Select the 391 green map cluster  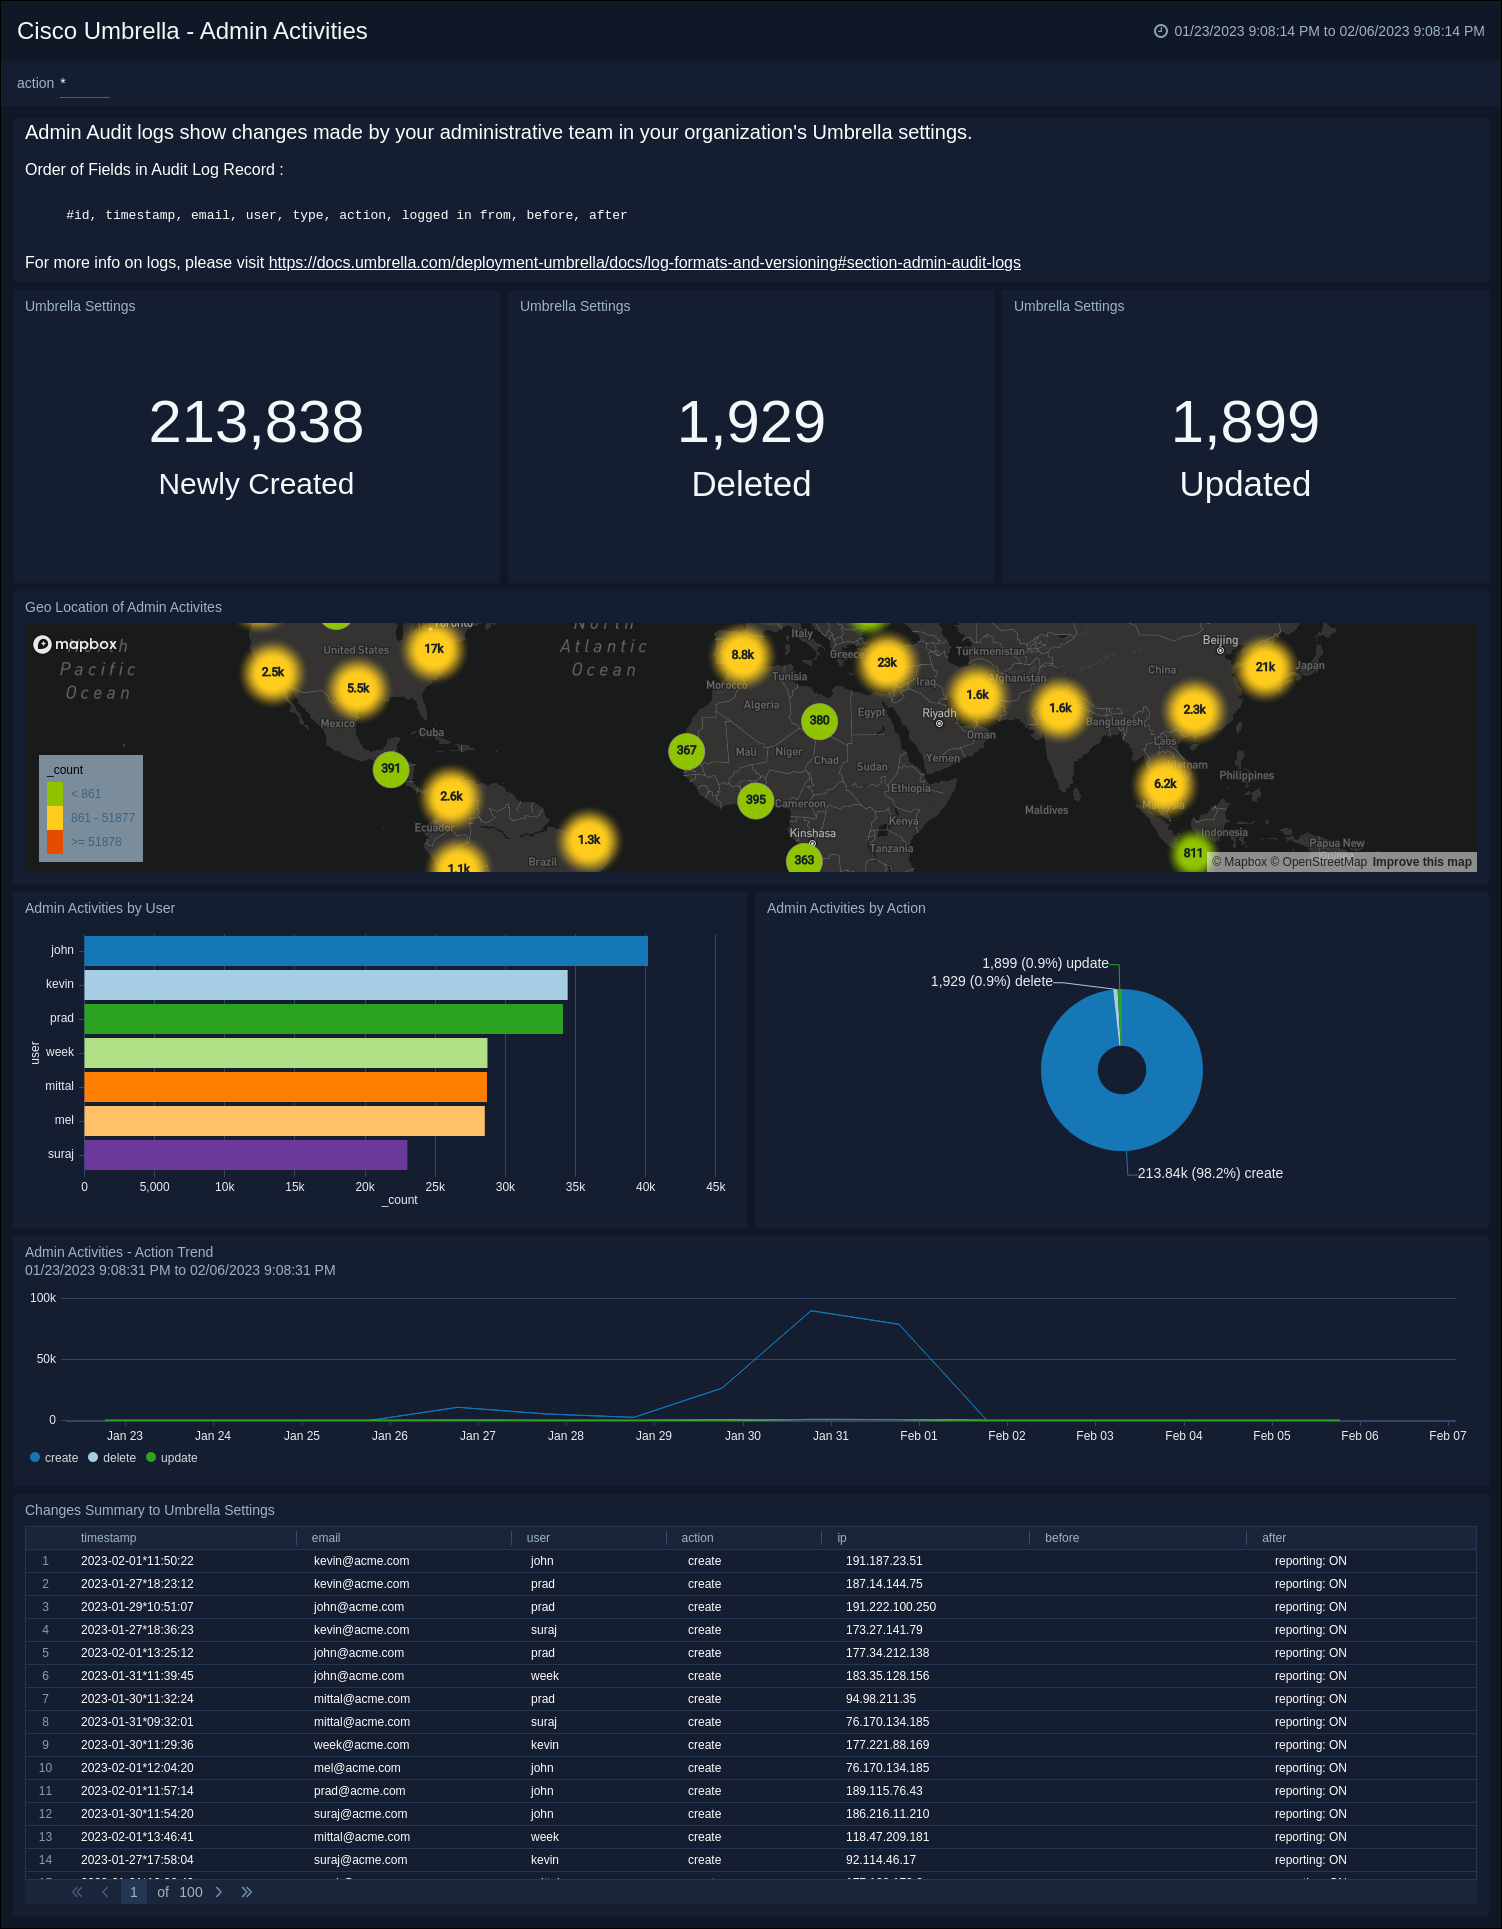coord(390,769)
